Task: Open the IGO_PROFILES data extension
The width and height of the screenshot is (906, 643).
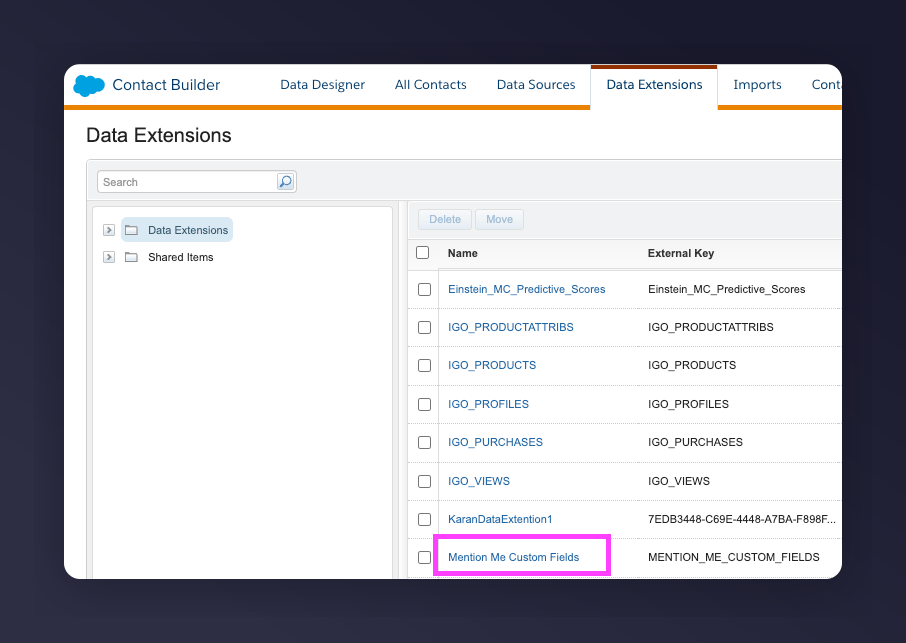Action: 488,404
